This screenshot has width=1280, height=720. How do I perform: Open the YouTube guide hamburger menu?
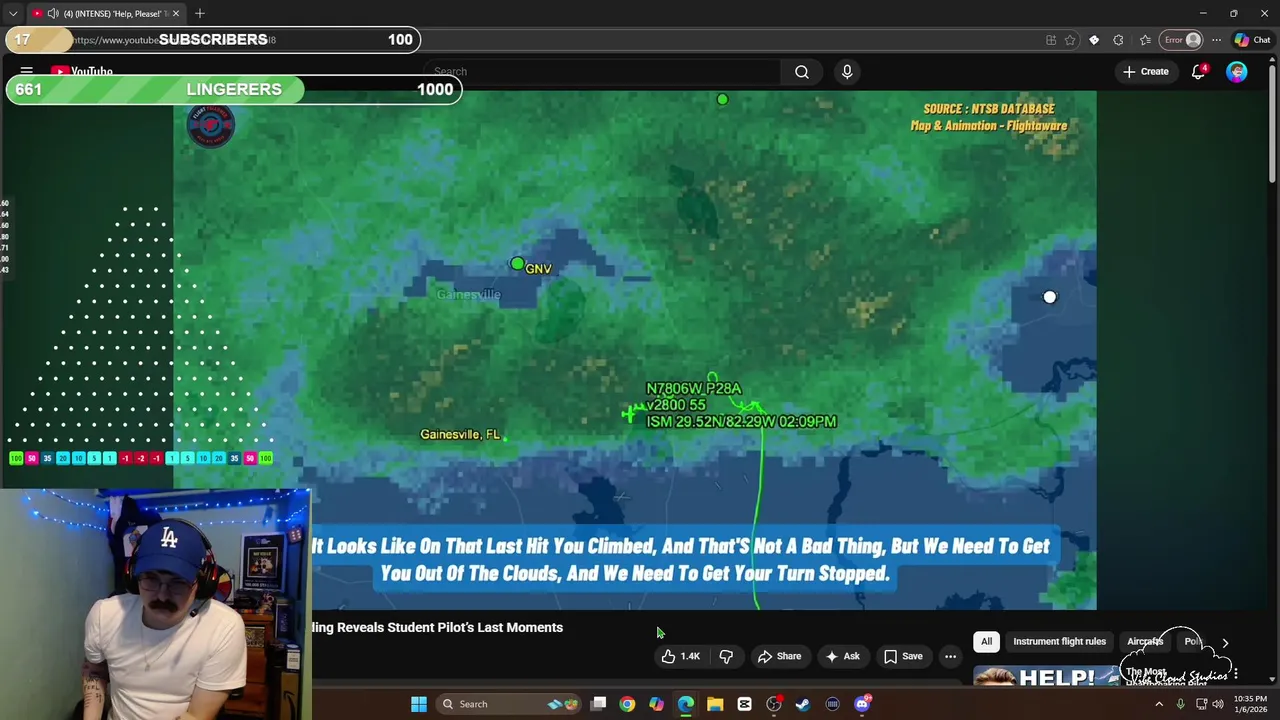pos(27,72)
